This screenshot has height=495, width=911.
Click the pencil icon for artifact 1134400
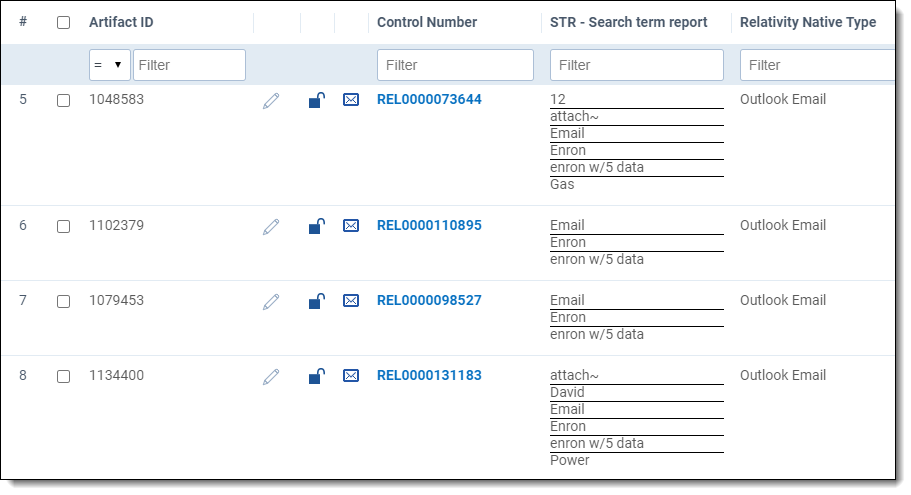[271, 376]
